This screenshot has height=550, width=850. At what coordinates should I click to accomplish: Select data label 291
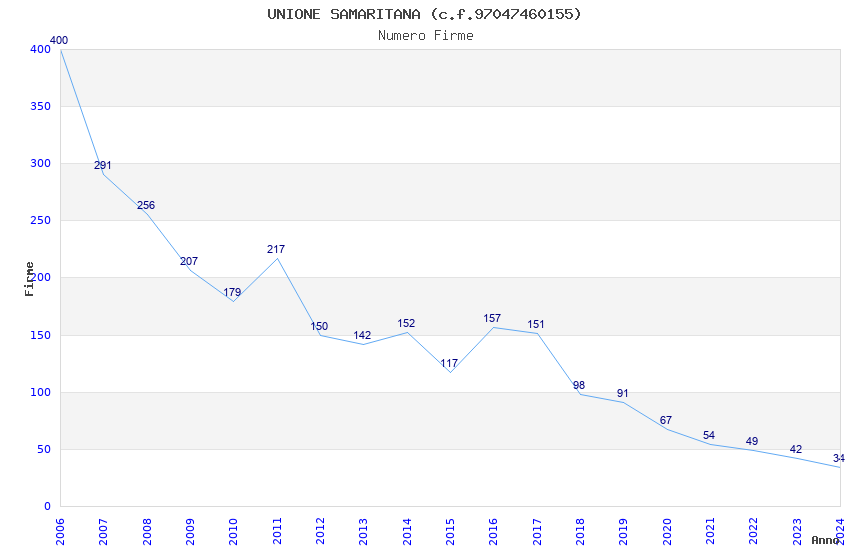(x=102, y=165)
